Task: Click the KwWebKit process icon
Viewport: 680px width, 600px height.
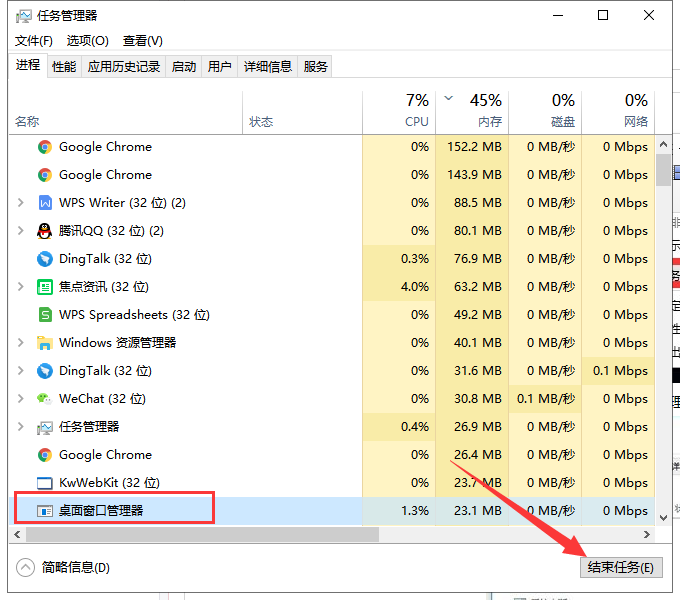Action: (x=44, y=483)
